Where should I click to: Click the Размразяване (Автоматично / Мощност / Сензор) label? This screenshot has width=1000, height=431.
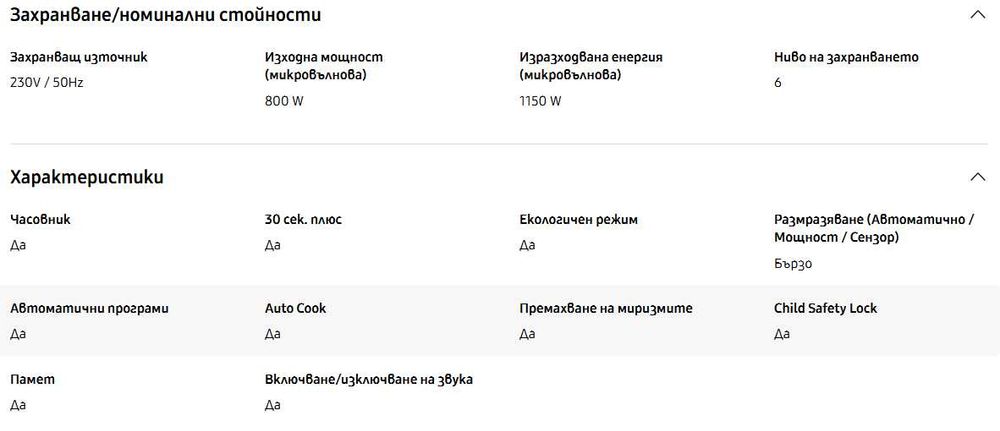pos(874,228)
